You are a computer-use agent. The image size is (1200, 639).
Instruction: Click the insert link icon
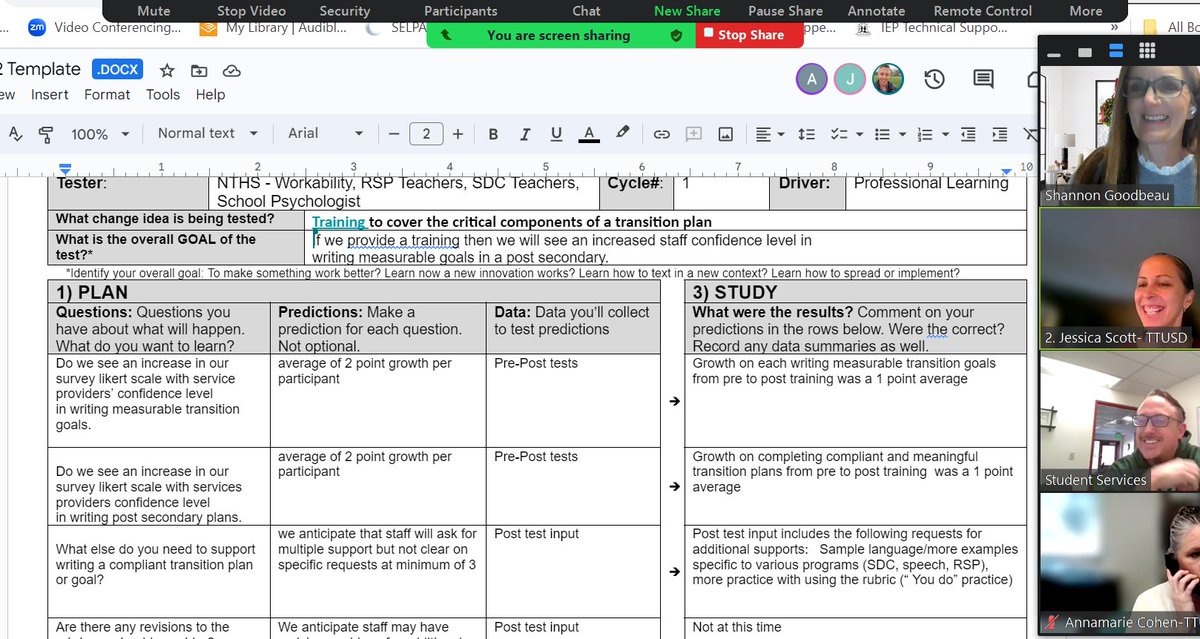[x=661, y=133]
